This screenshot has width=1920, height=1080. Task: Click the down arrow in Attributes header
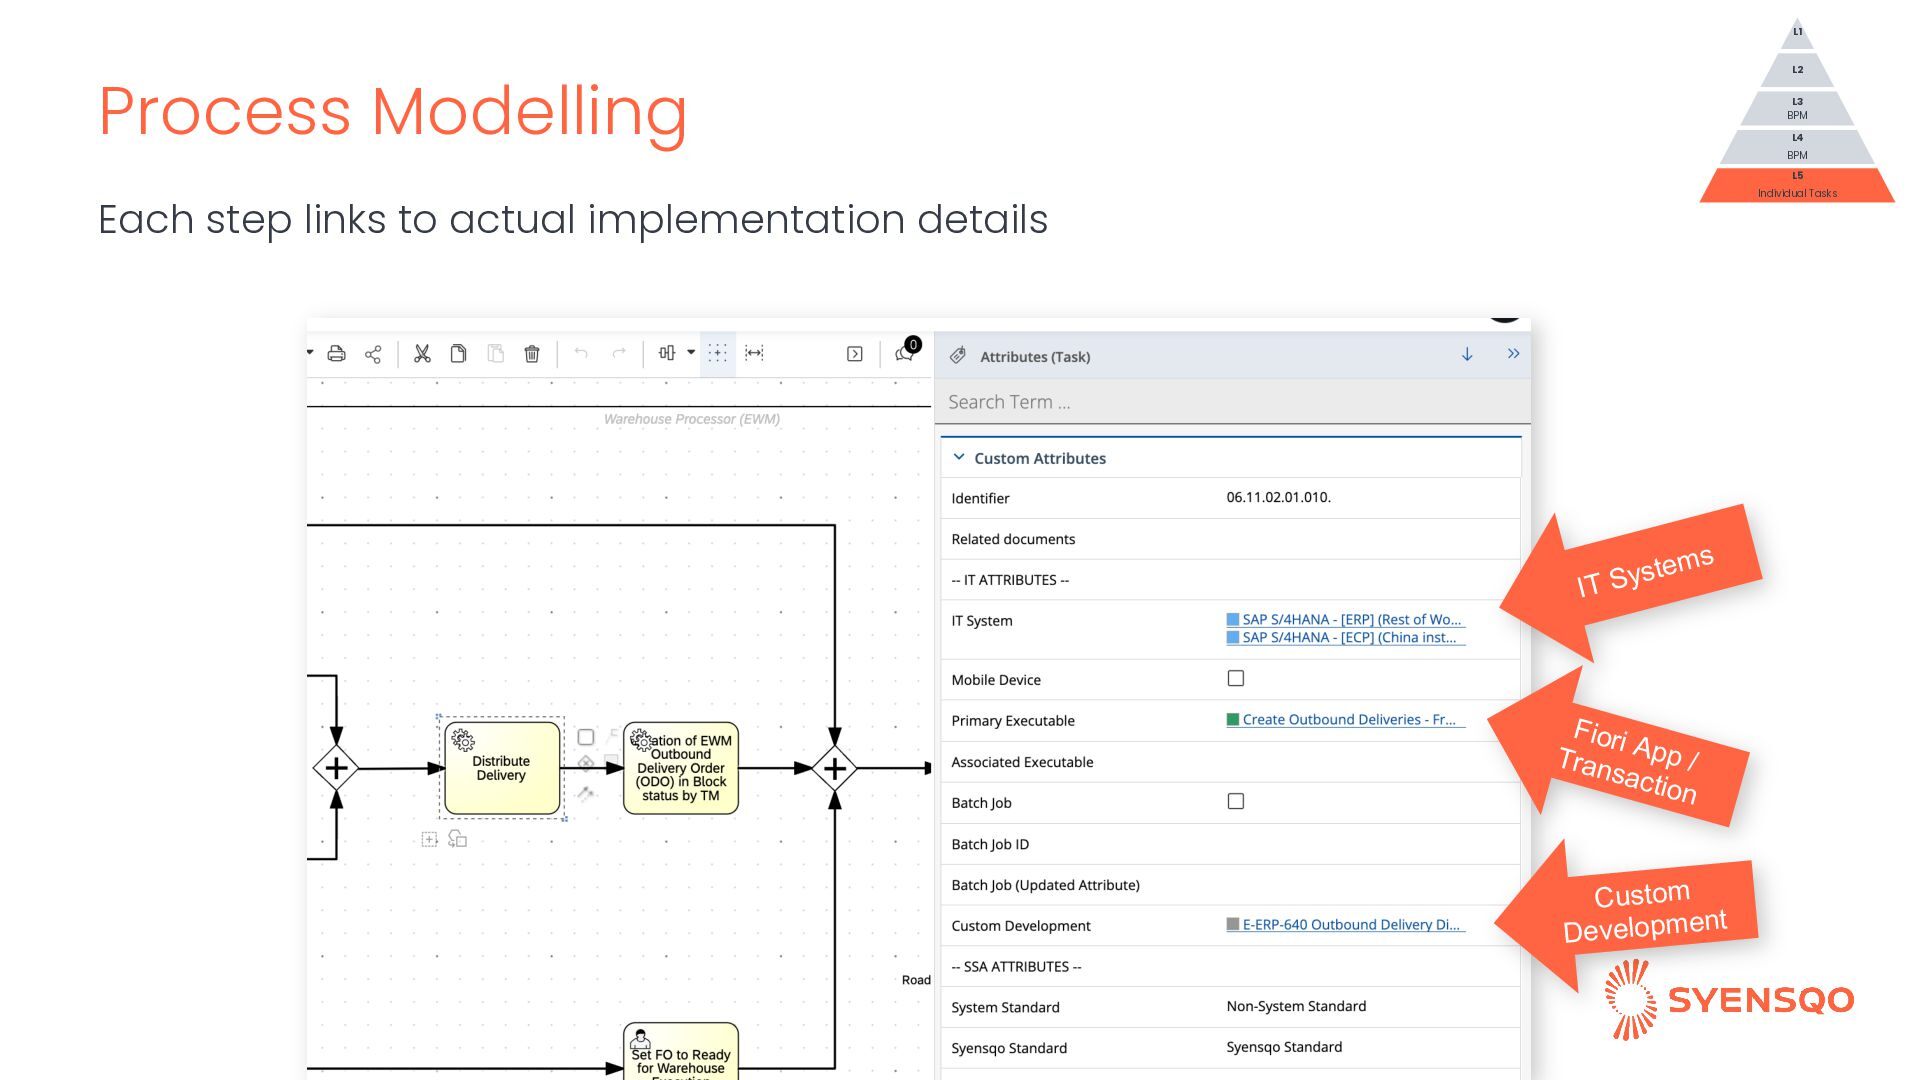[1467, 354]
